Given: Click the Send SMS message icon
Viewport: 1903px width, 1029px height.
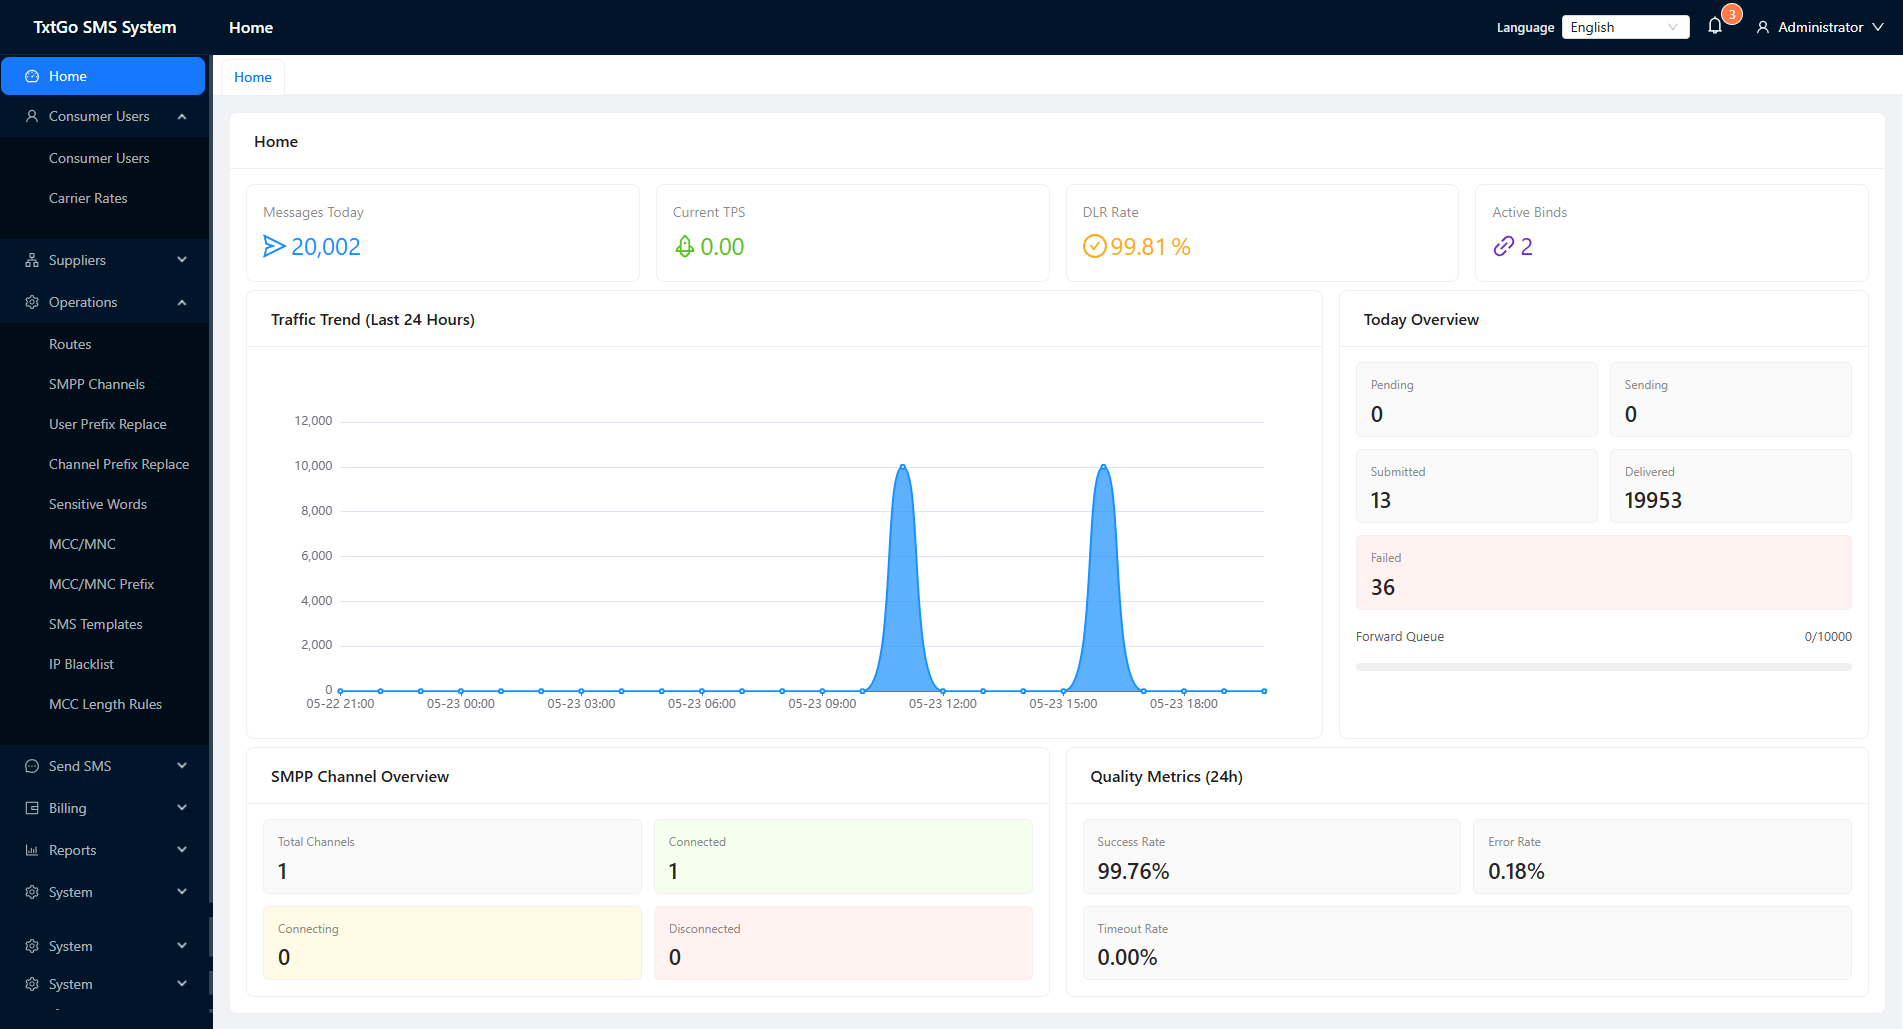Looking at the screenshot, I should pyautogui.click(x=32, y=766).
